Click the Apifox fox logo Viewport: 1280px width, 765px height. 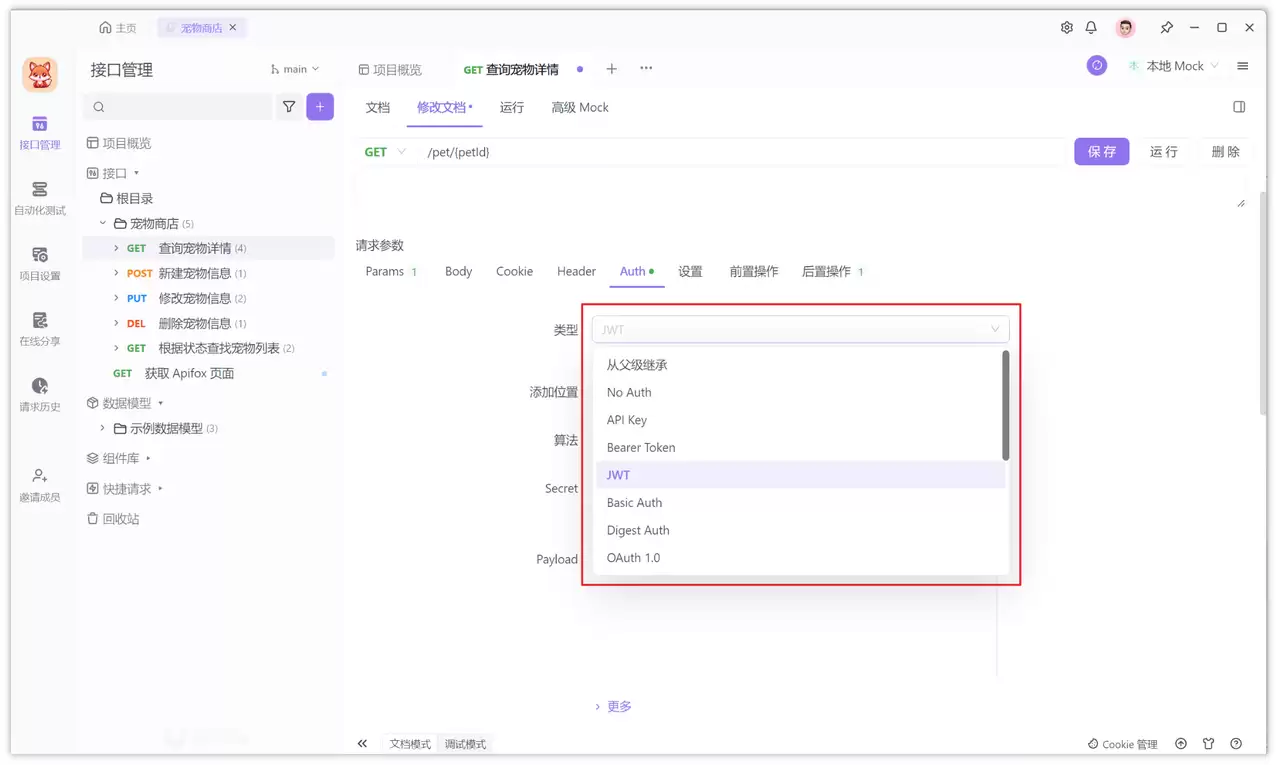tap(40, 75)
